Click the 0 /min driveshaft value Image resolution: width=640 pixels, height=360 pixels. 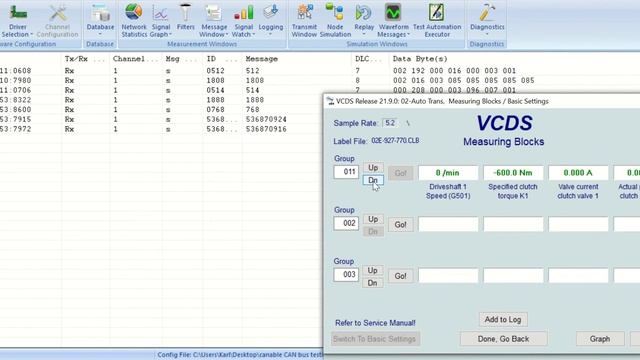pos(448,173)
